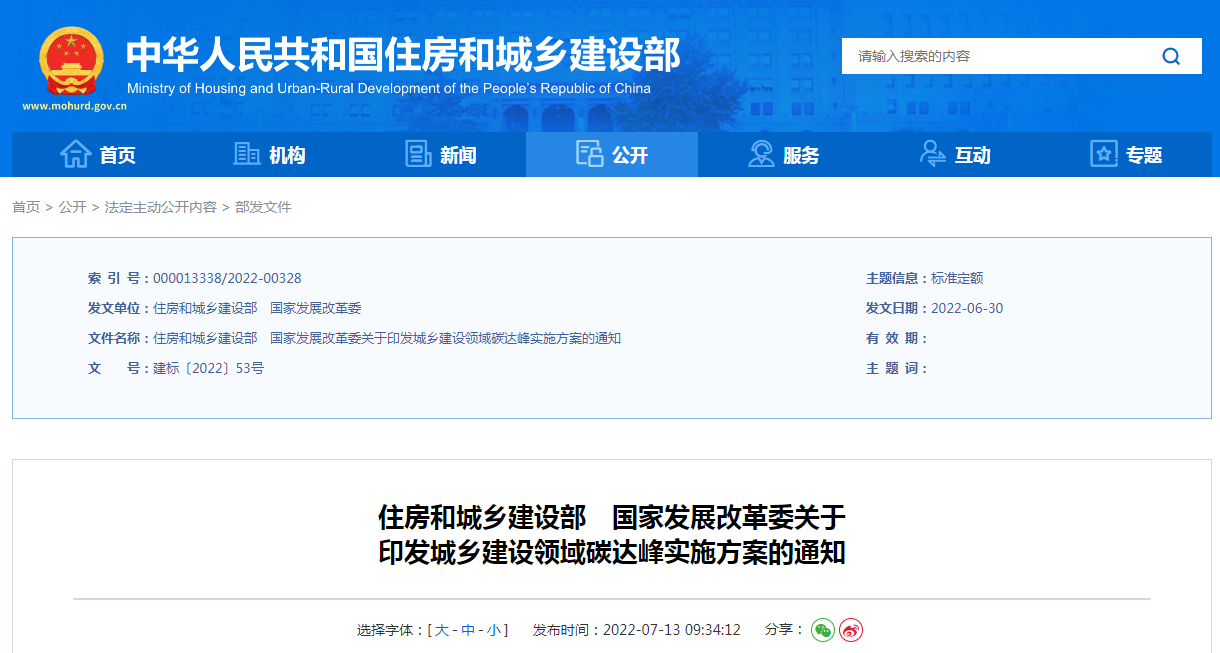
Task: Click the 文件名称 value text
Action: [x=387, y=338]
